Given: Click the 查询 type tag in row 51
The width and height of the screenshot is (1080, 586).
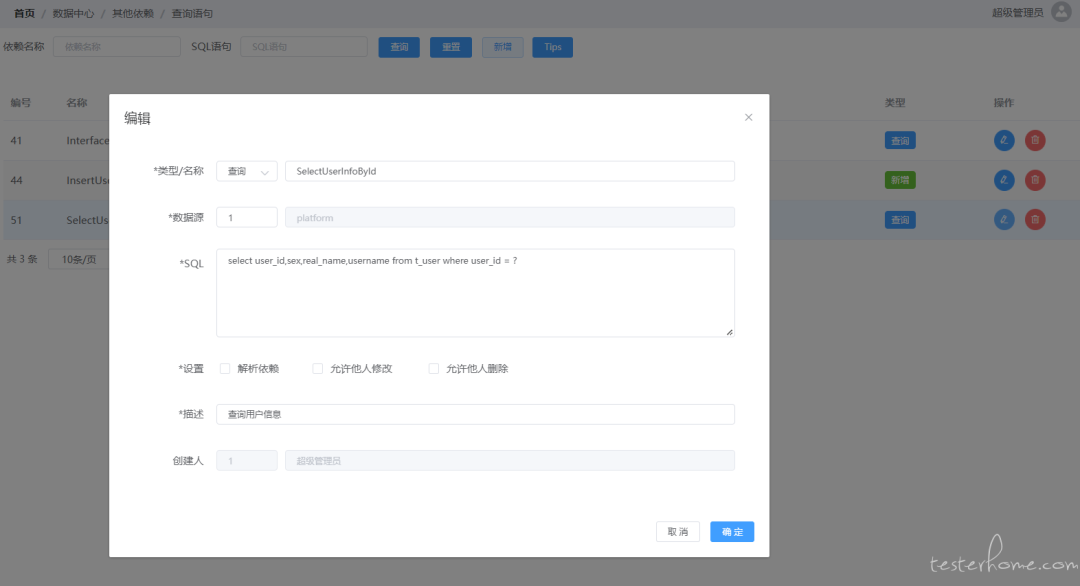Looking at the screenshot, I should 900,220.
